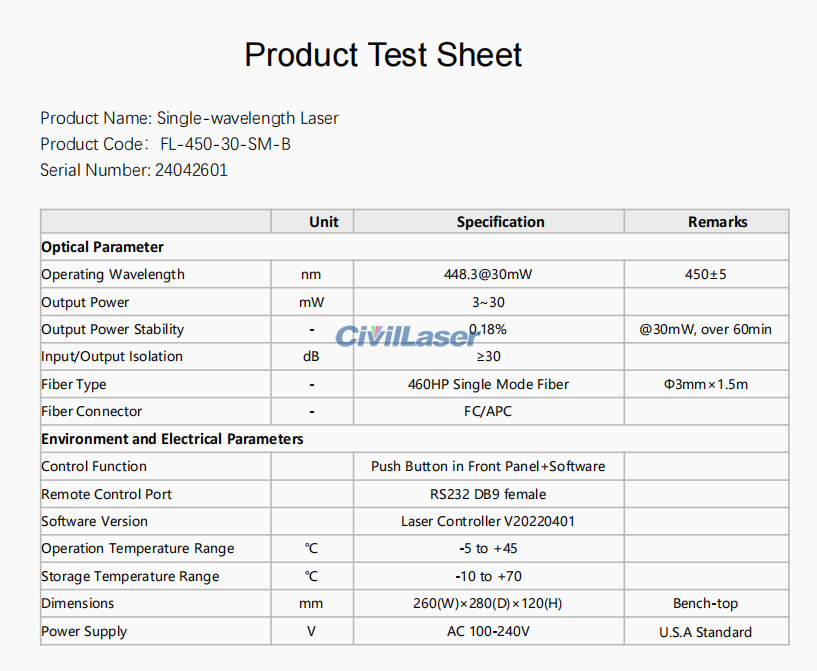Click Laser Controller V20220401 cell

(x=488, y=521)
